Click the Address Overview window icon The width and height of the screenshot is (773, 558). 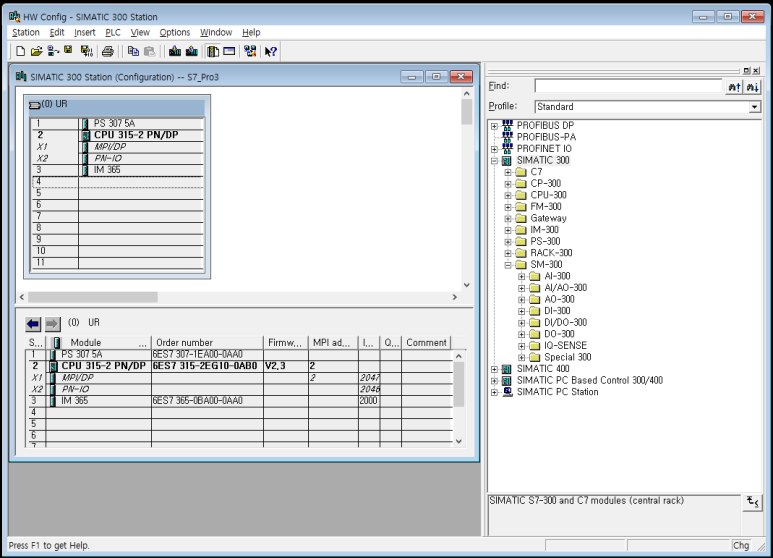[229, 51]
